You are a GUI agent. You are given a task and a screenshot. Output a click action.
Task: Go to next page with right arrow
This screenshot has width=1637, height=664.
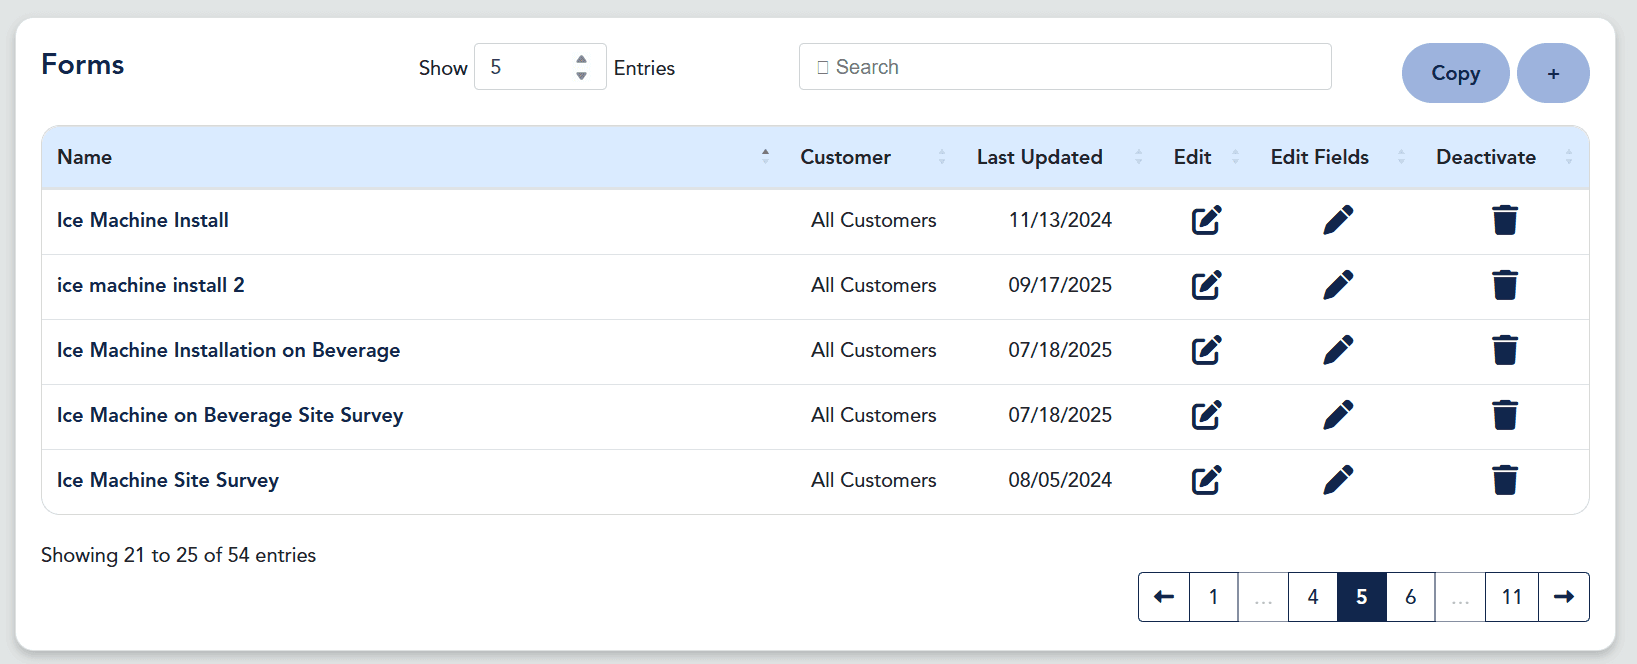pos(1564,597)
